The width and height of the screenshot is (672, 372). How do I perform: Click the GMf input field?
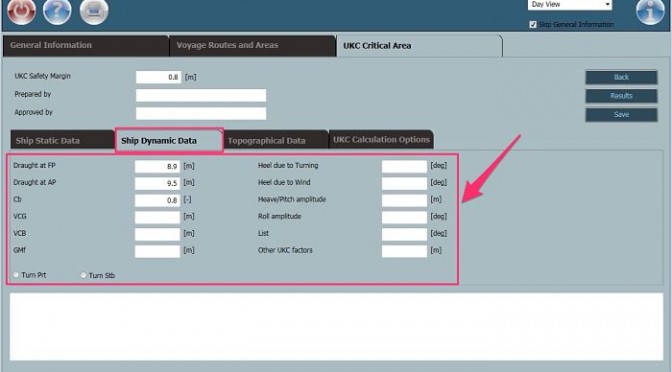point(157,251)
